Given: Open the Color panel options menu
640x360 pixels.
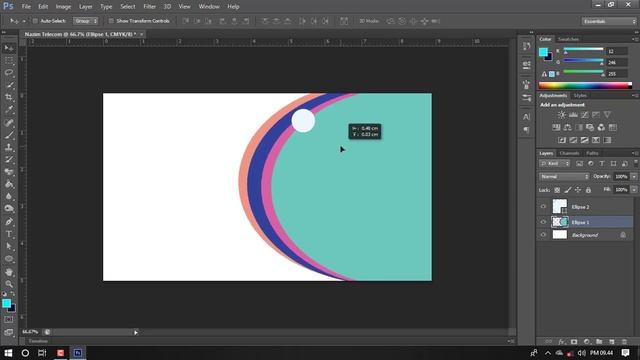Looking at the screenshot, I should [x=635, y=39].
